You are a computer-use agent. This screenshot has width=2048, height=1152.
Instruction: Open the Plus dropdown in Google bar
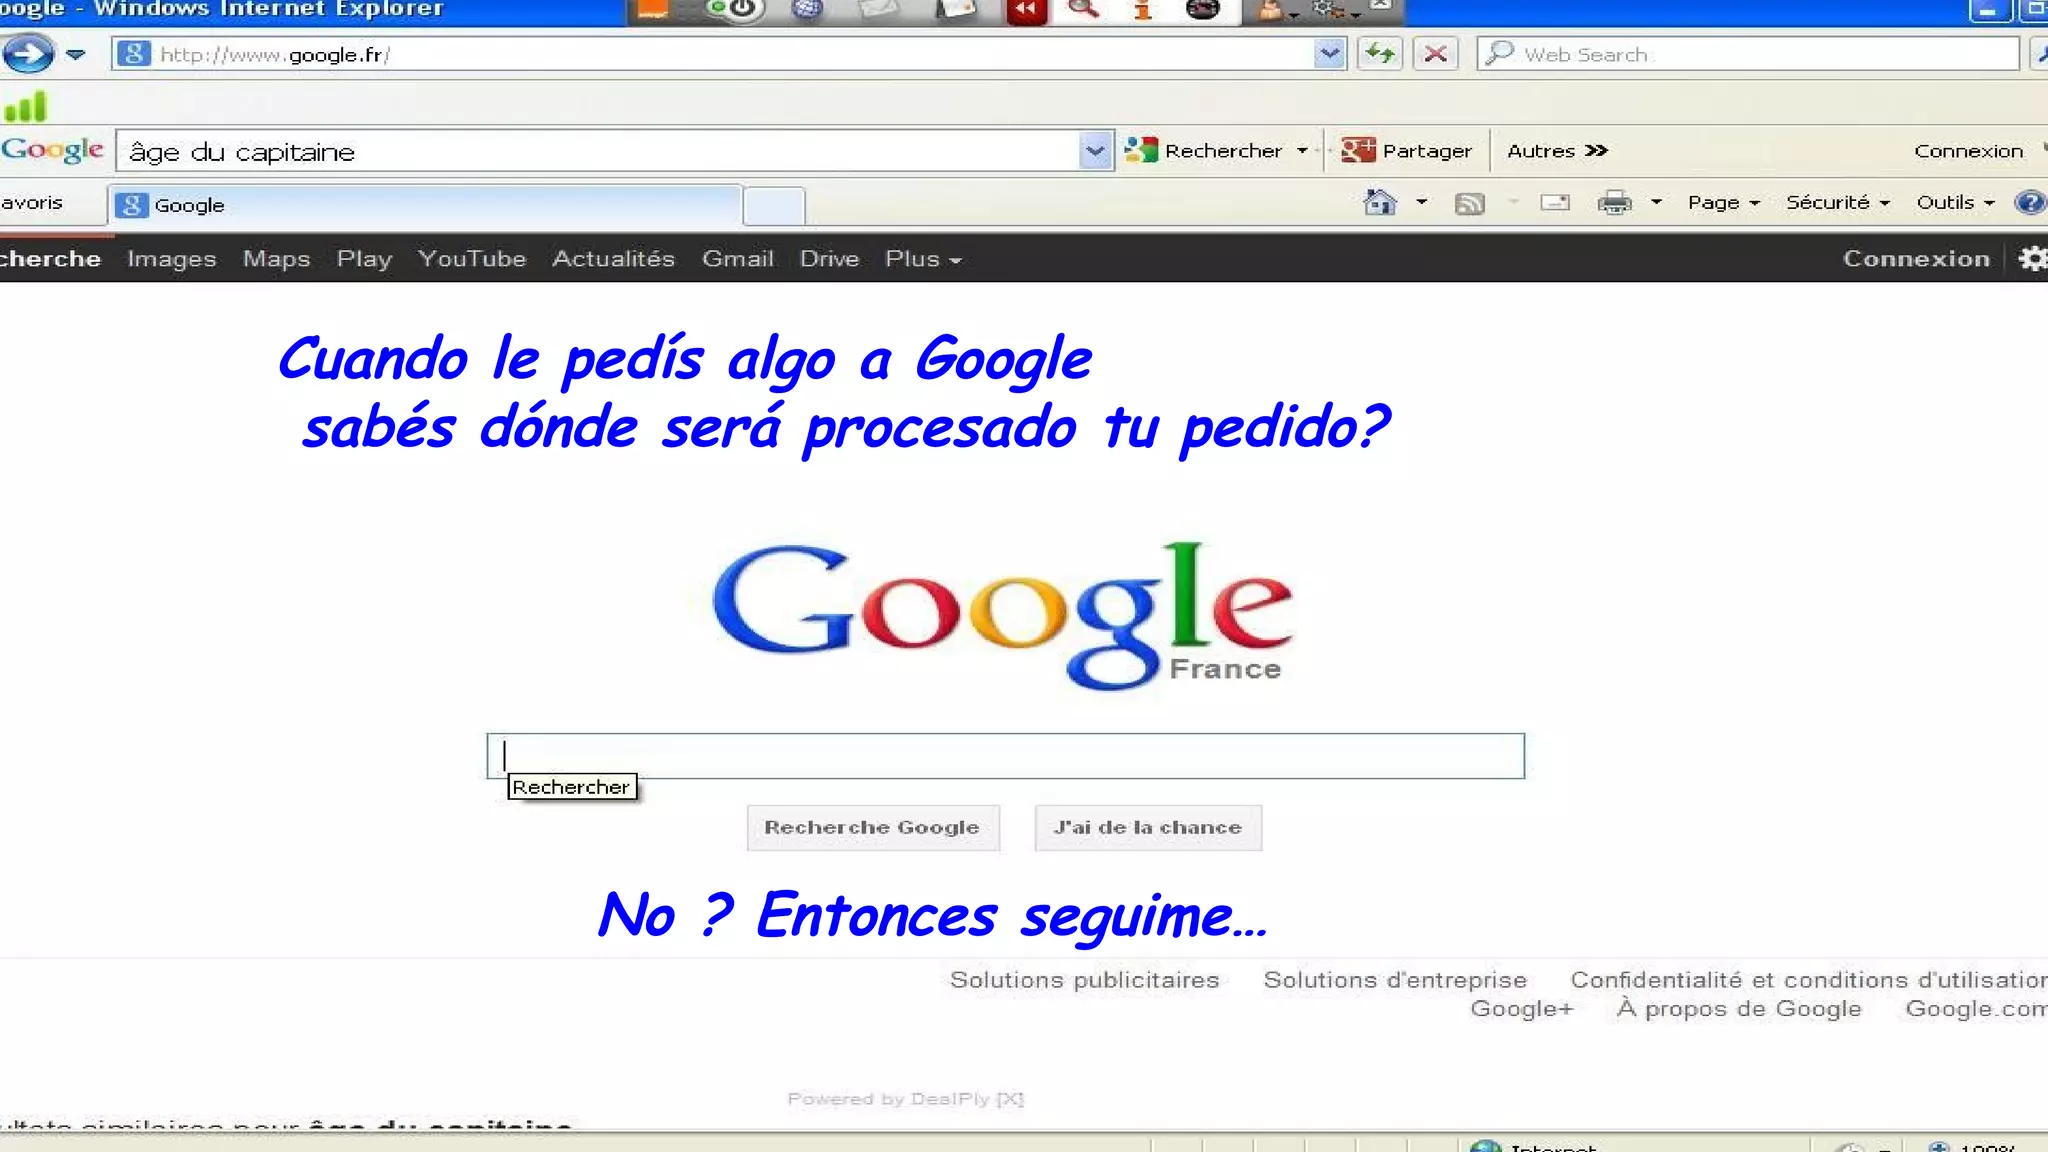922,259
